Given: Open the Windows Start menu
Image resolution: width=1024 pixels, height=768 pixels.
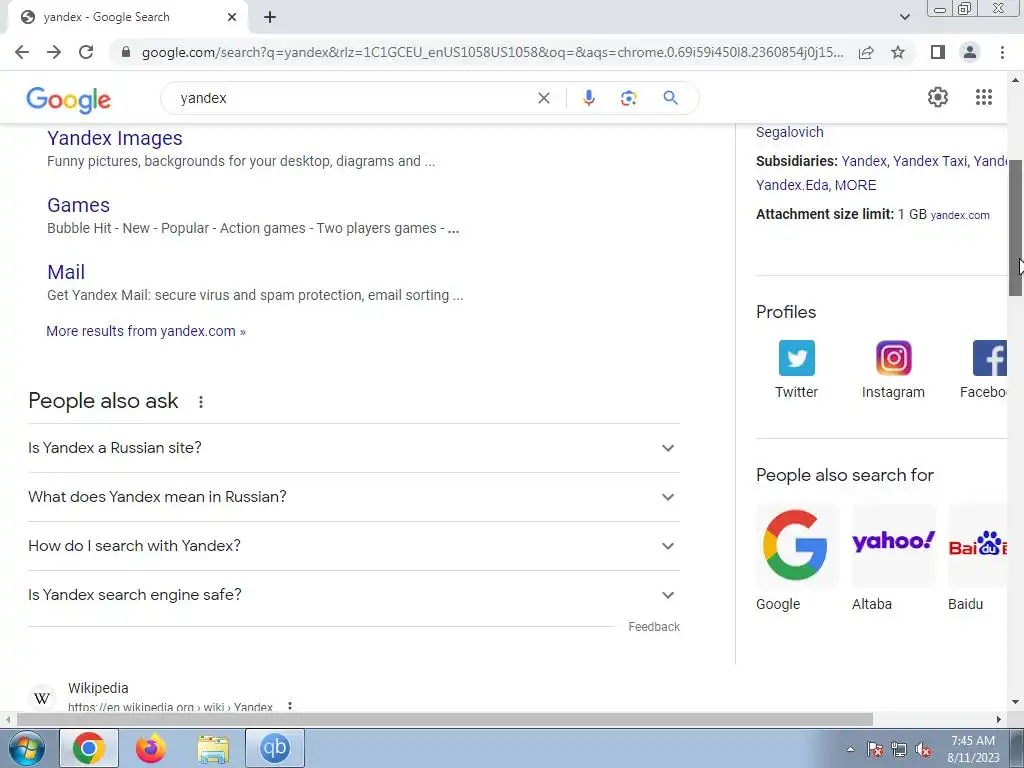Looking at the screenshot, I should (x=27, y=748).
